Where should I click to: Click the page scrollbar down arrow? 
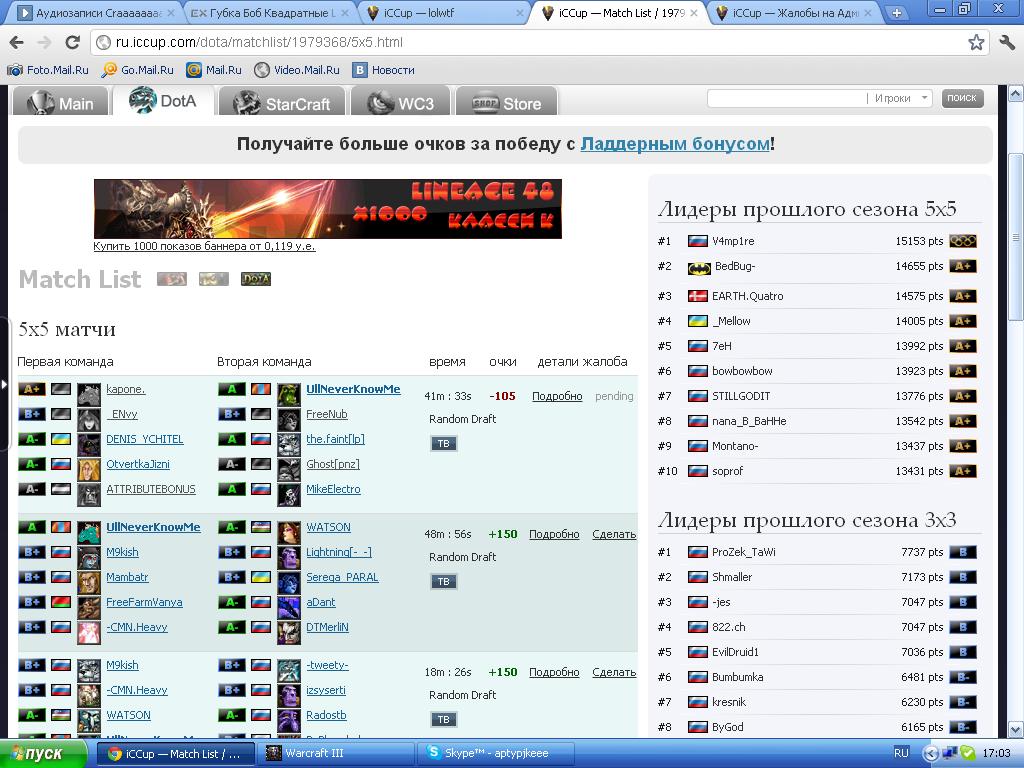click(x=1016, y=729)
